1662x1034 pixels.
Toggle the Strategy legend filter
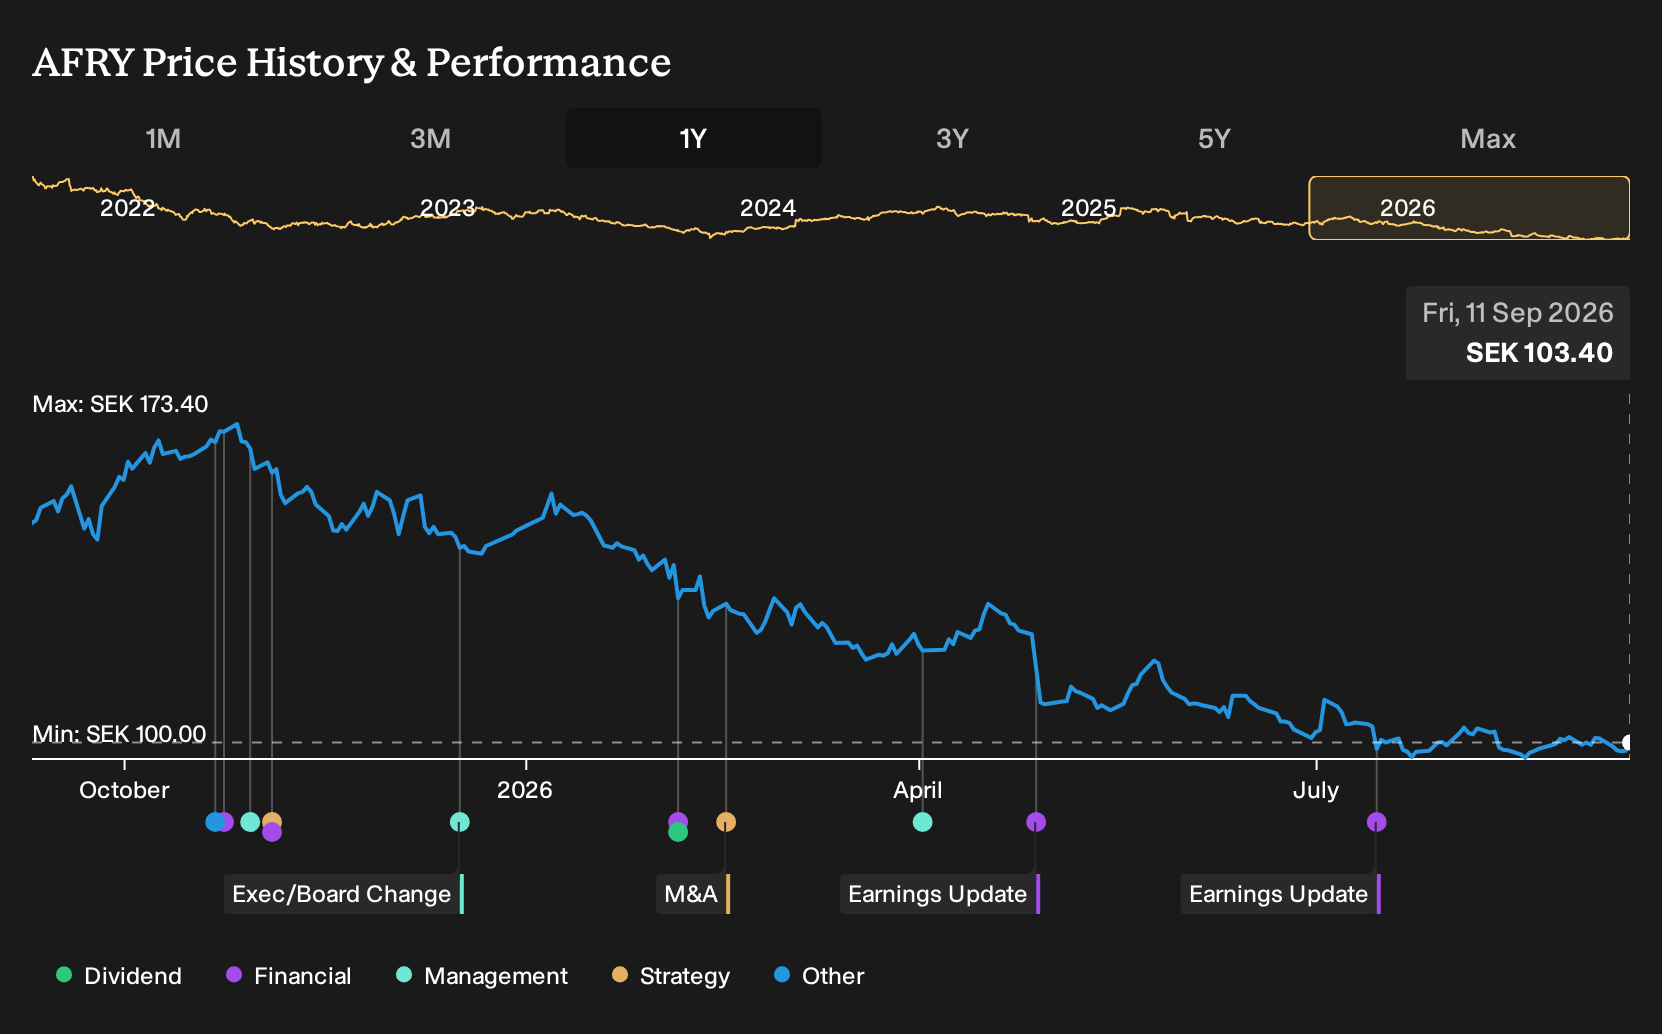coord(671,976)
